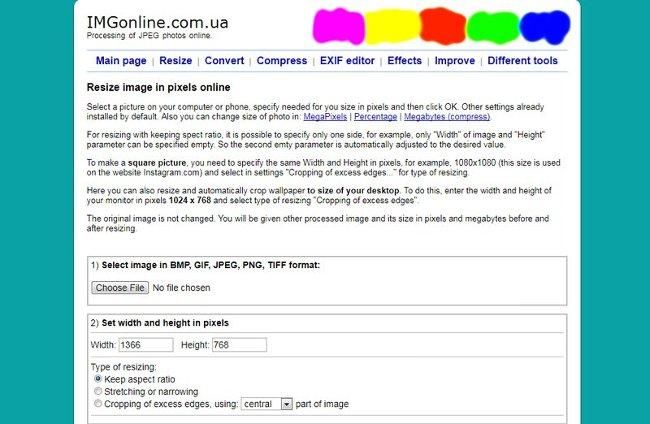Open the Effects section
This screenshot has height=424, width=650.
(x=405, y=61)
